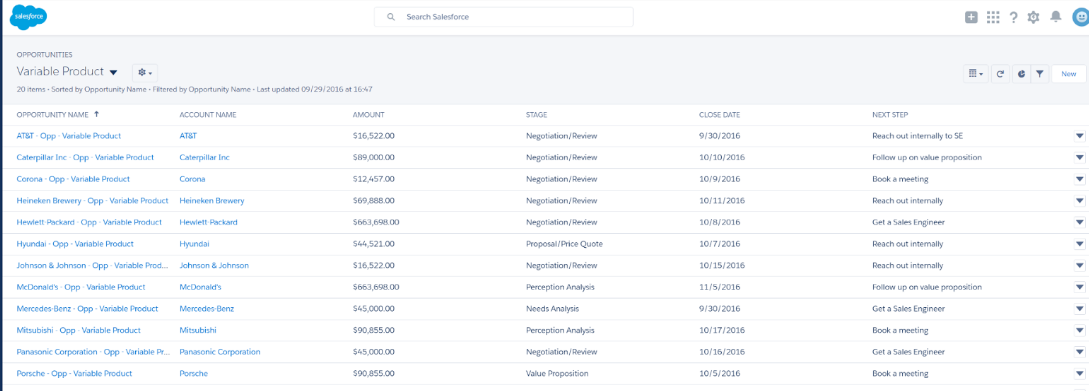Screen dimensions: 1089x391
Task: Open row actions for Hyundai opportunity
Action: [1079, 244]
